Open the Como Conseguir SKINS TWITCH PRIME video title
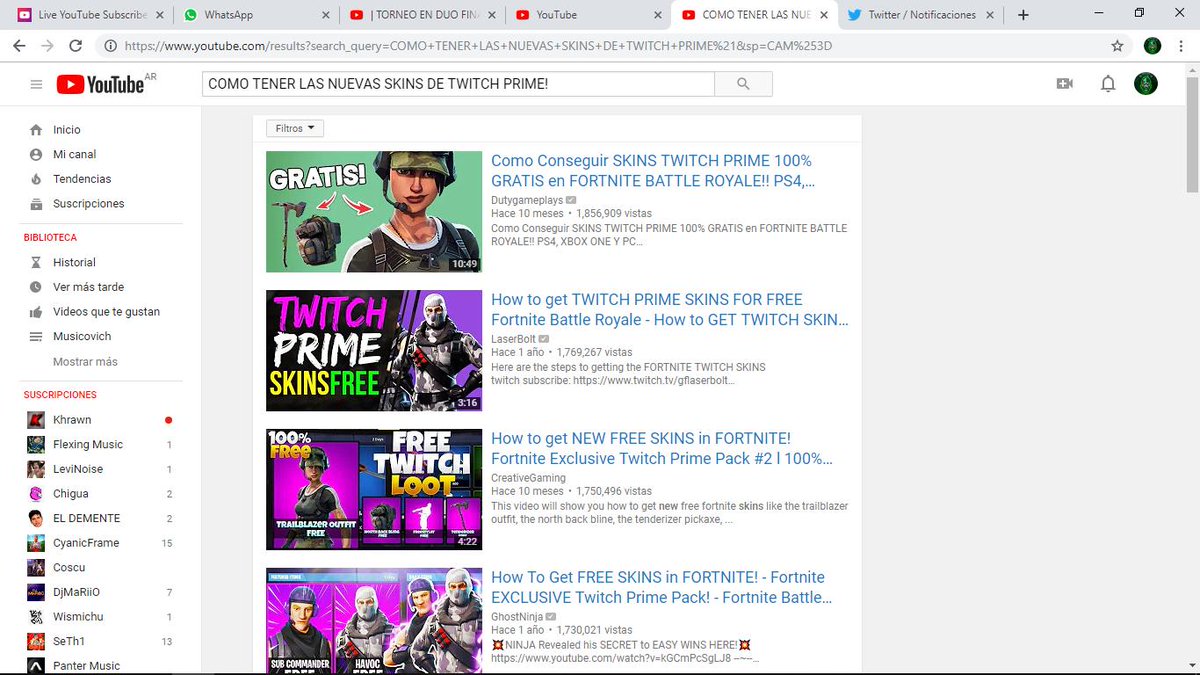This screenshot has width=1200, height=675. pyautogui.click(x=653, y=171)
